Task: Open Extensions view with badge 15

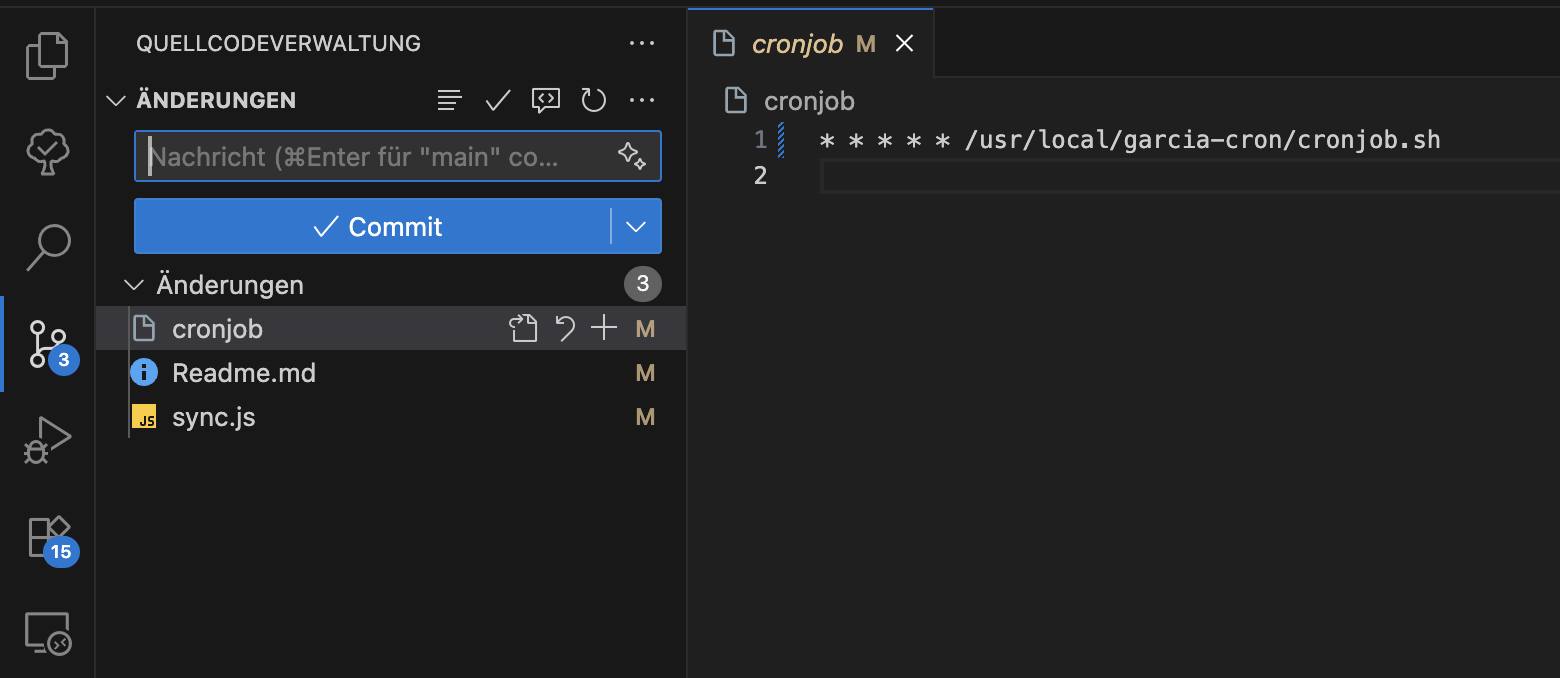Action: coord(50,539)
